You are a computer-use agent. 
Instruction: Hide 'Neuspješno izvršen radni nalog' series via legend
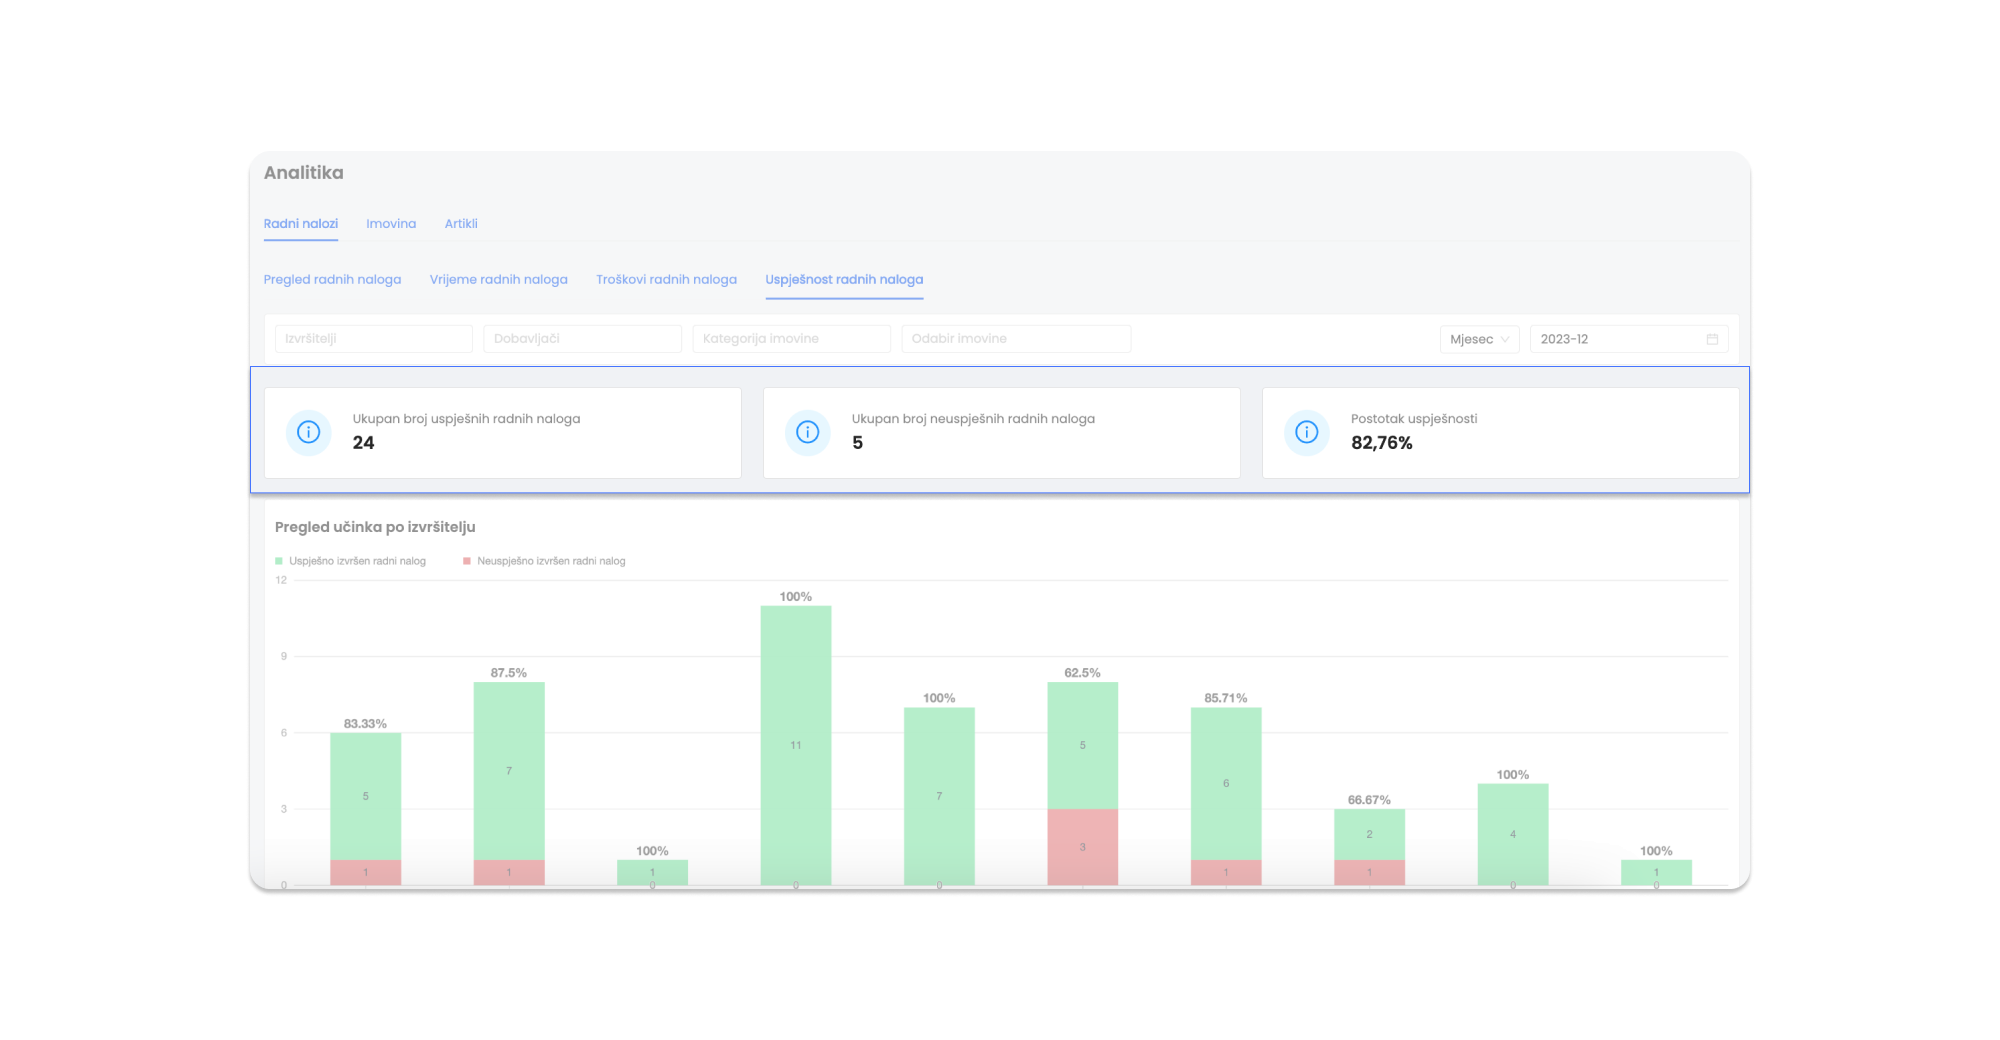coord(551,561)
